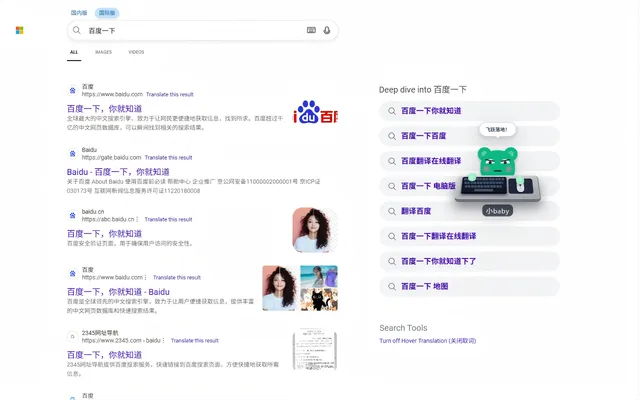Click the 小baby label under mascot
Image resolution: width=640 pixels, height=400 pixels.
pyautogui.click(x=497, y=211)
